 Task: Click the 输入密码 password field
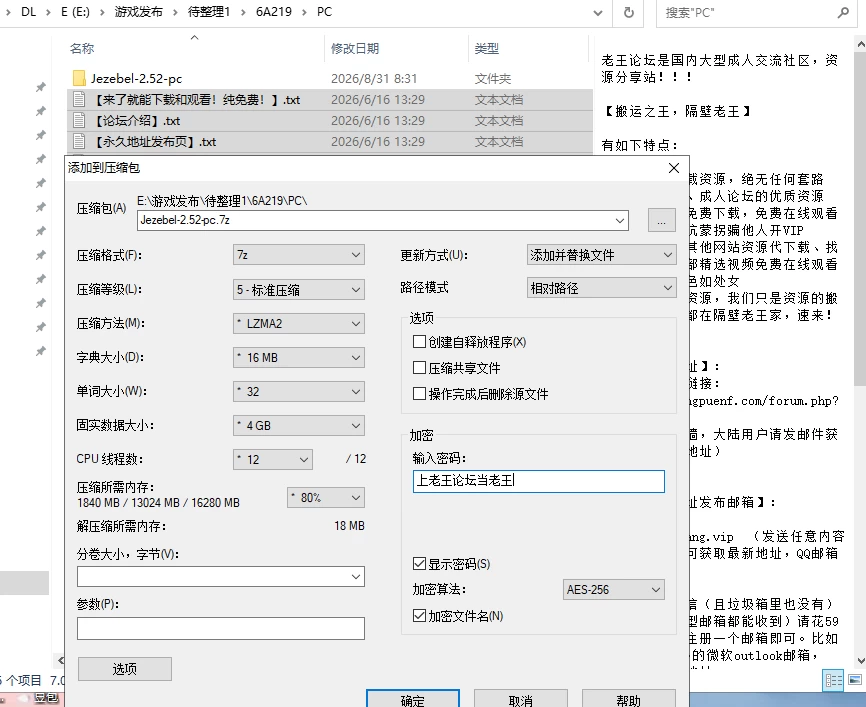[538, 481]
